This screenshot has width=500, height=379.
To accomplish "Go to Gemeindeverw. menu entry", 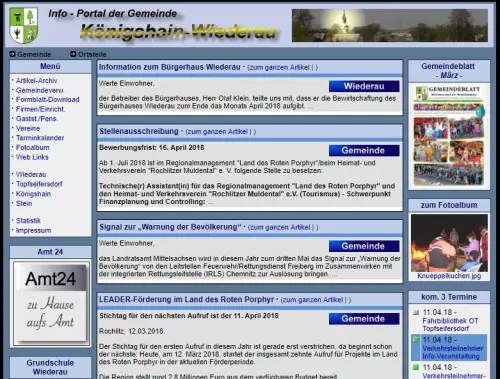I will 40,90.
